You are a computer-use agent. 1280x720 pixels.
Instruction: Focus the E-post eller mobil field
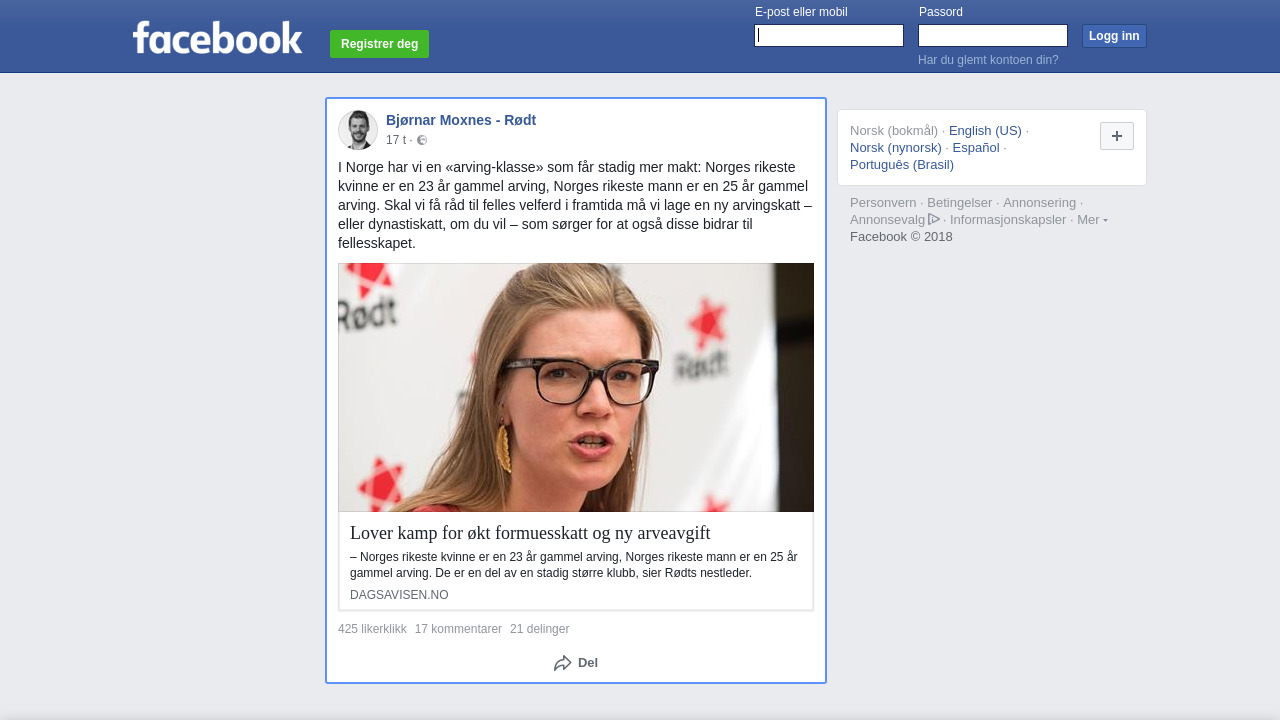point(829,36)
